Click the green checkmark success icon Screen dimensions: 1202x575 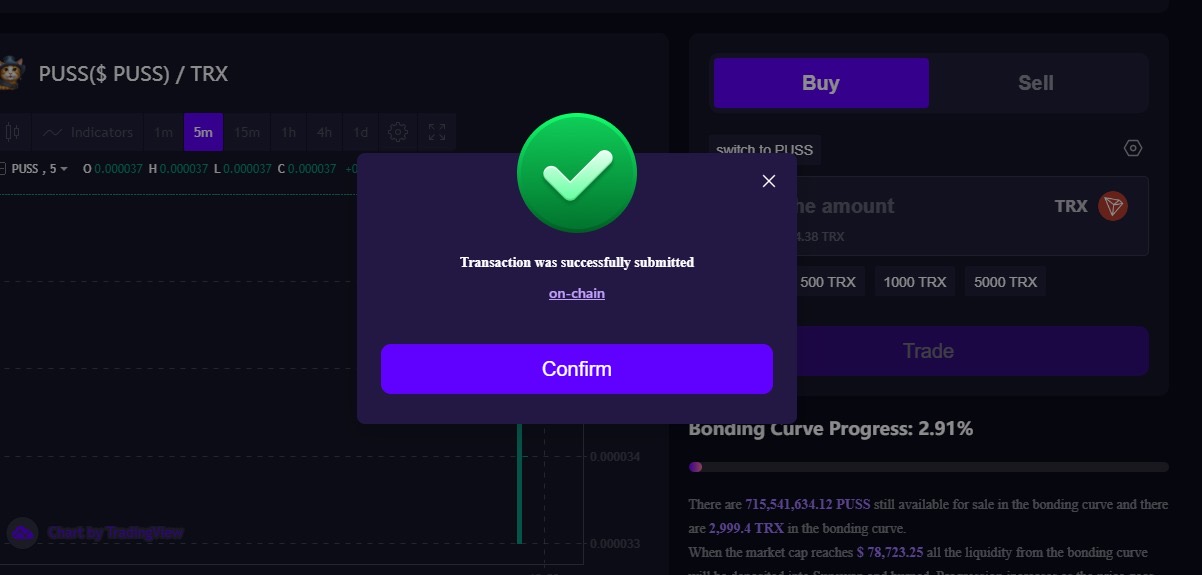coord(577,173)
